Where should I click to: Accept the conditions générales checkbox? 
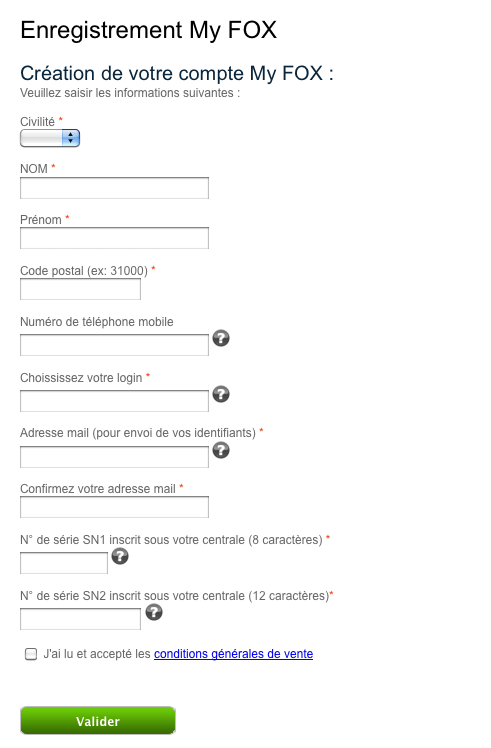[x=31, y=654]
